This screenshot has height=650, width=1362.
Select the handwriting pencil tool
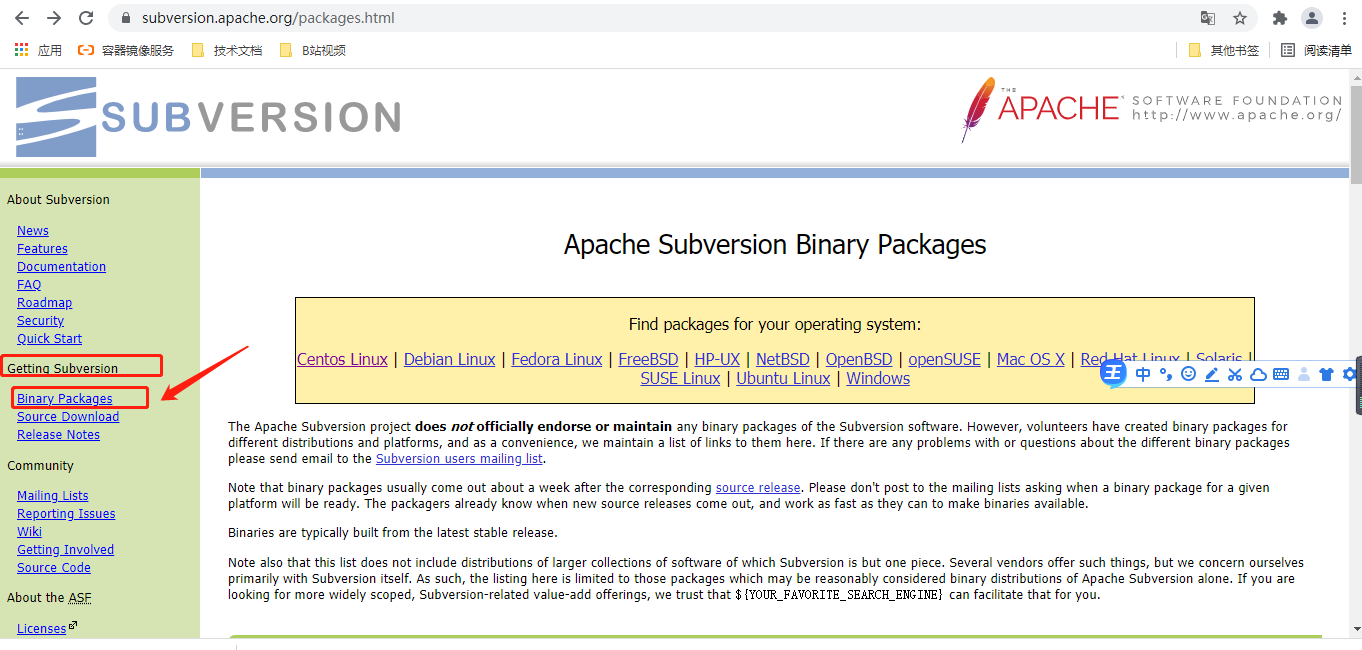1212,374
